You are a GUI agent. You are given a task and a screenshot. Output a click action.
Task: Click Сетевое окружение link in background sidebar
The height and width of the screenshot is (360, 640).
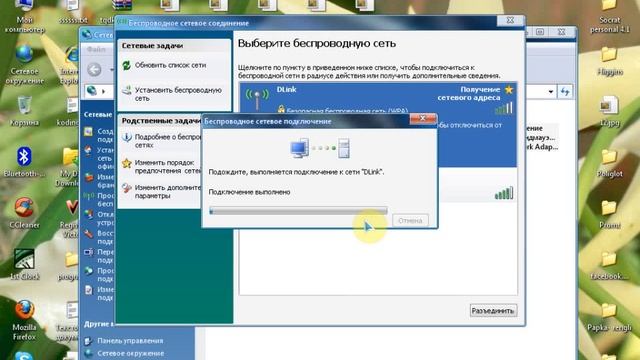click(x=131, y=353)
